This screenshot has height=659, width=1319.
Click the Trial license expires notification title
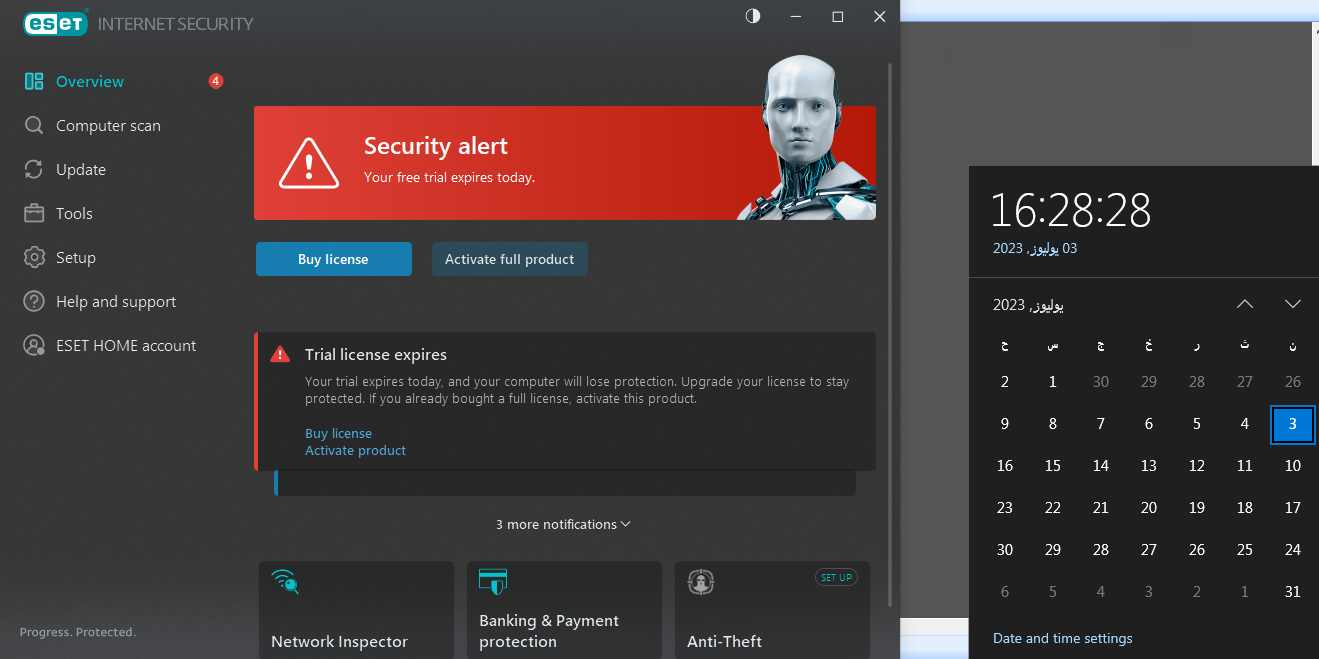(x=376, y=355)
